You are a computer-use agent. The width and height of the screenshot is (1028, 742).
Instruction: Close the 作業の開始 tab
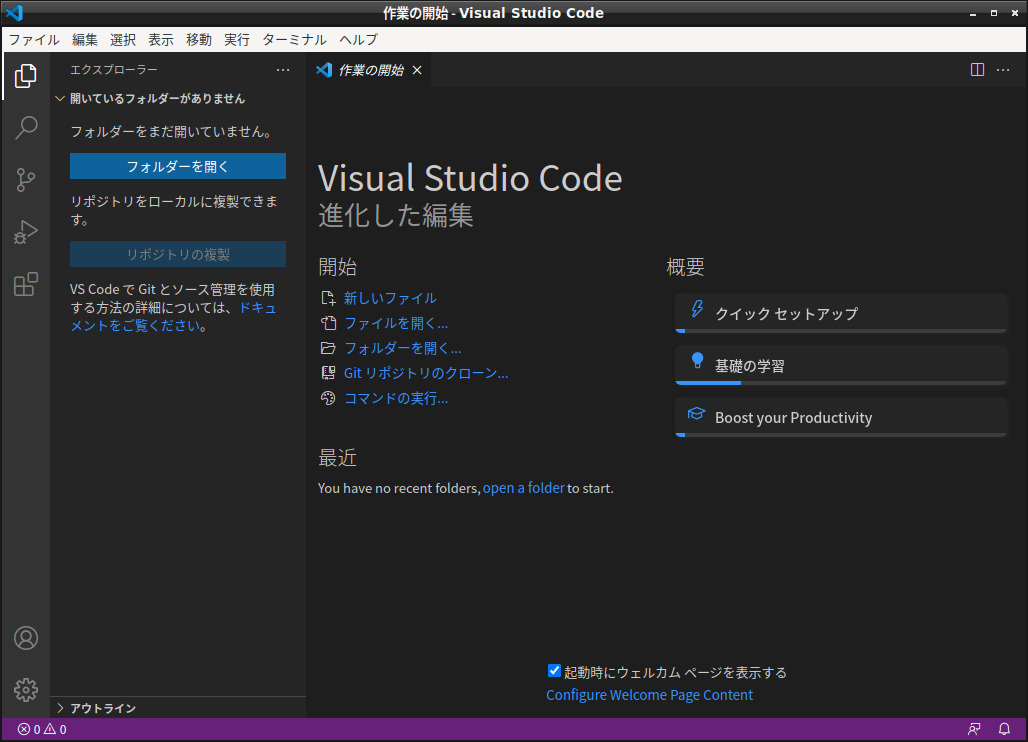tap(417, 70)
